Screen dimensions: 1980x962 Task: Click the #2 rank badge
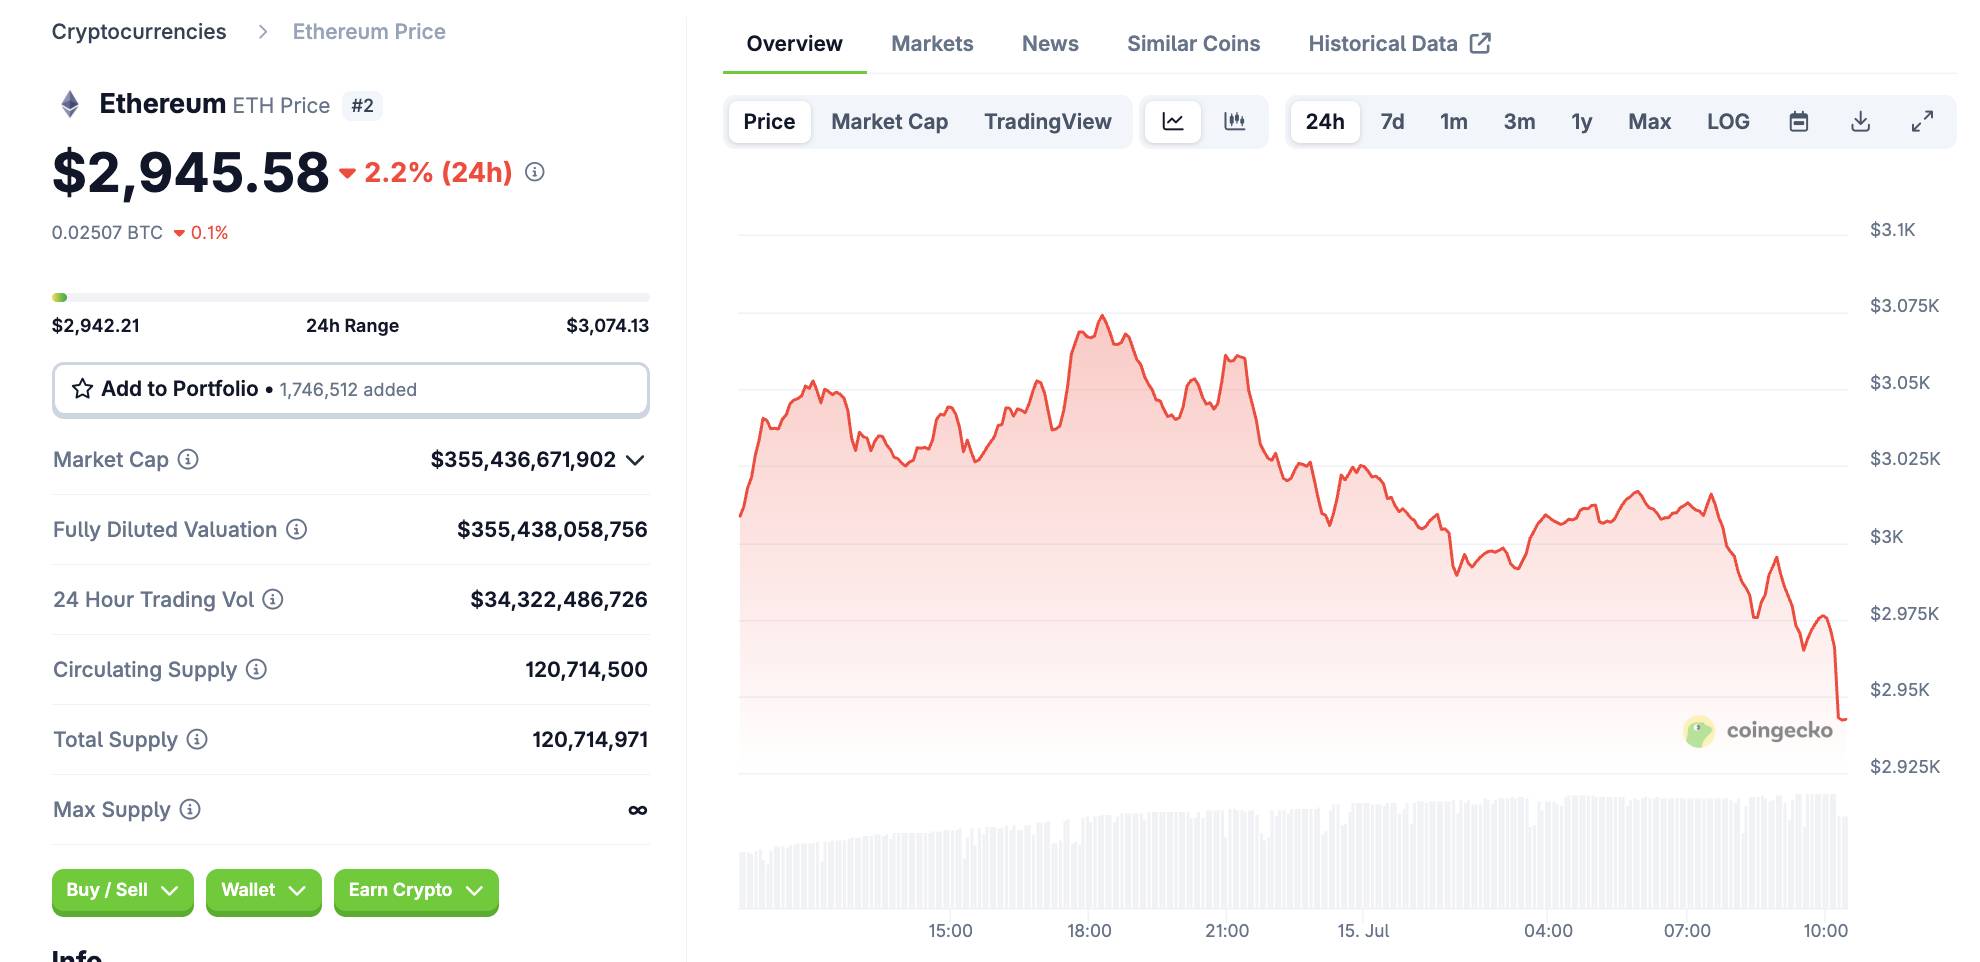click(362, 105)
